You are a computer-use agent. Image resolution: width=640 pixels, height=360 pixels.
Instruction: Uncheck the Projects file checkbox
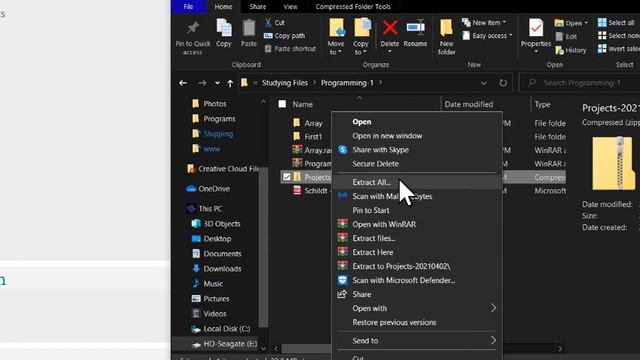(x=287, y=177)
